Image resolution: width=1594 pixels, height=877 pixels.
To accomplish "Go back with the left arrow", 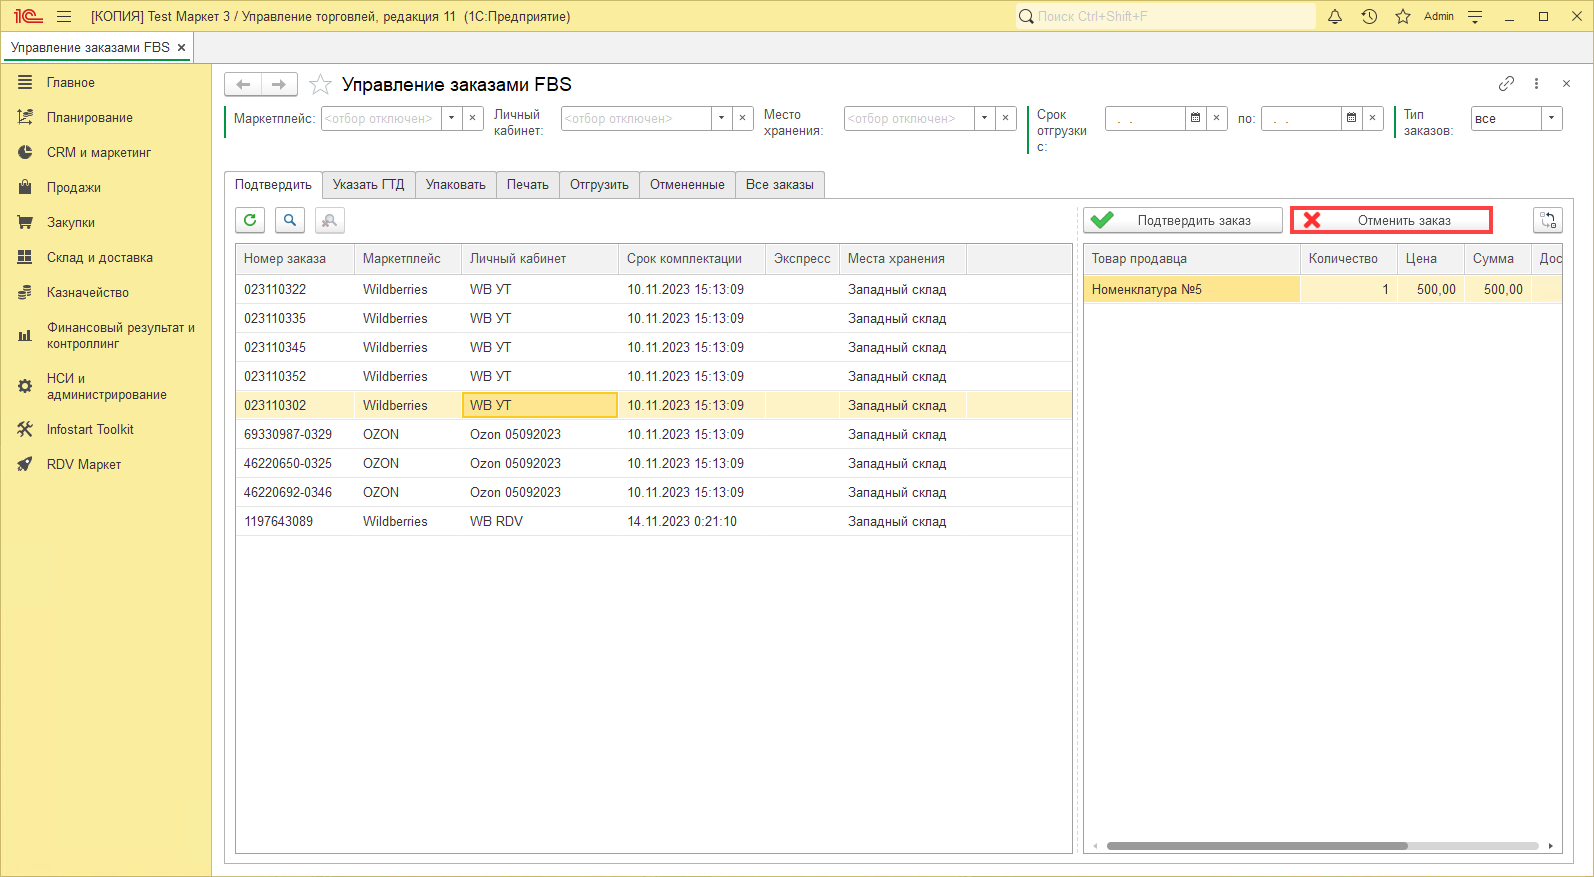I will tap(242, 84).
